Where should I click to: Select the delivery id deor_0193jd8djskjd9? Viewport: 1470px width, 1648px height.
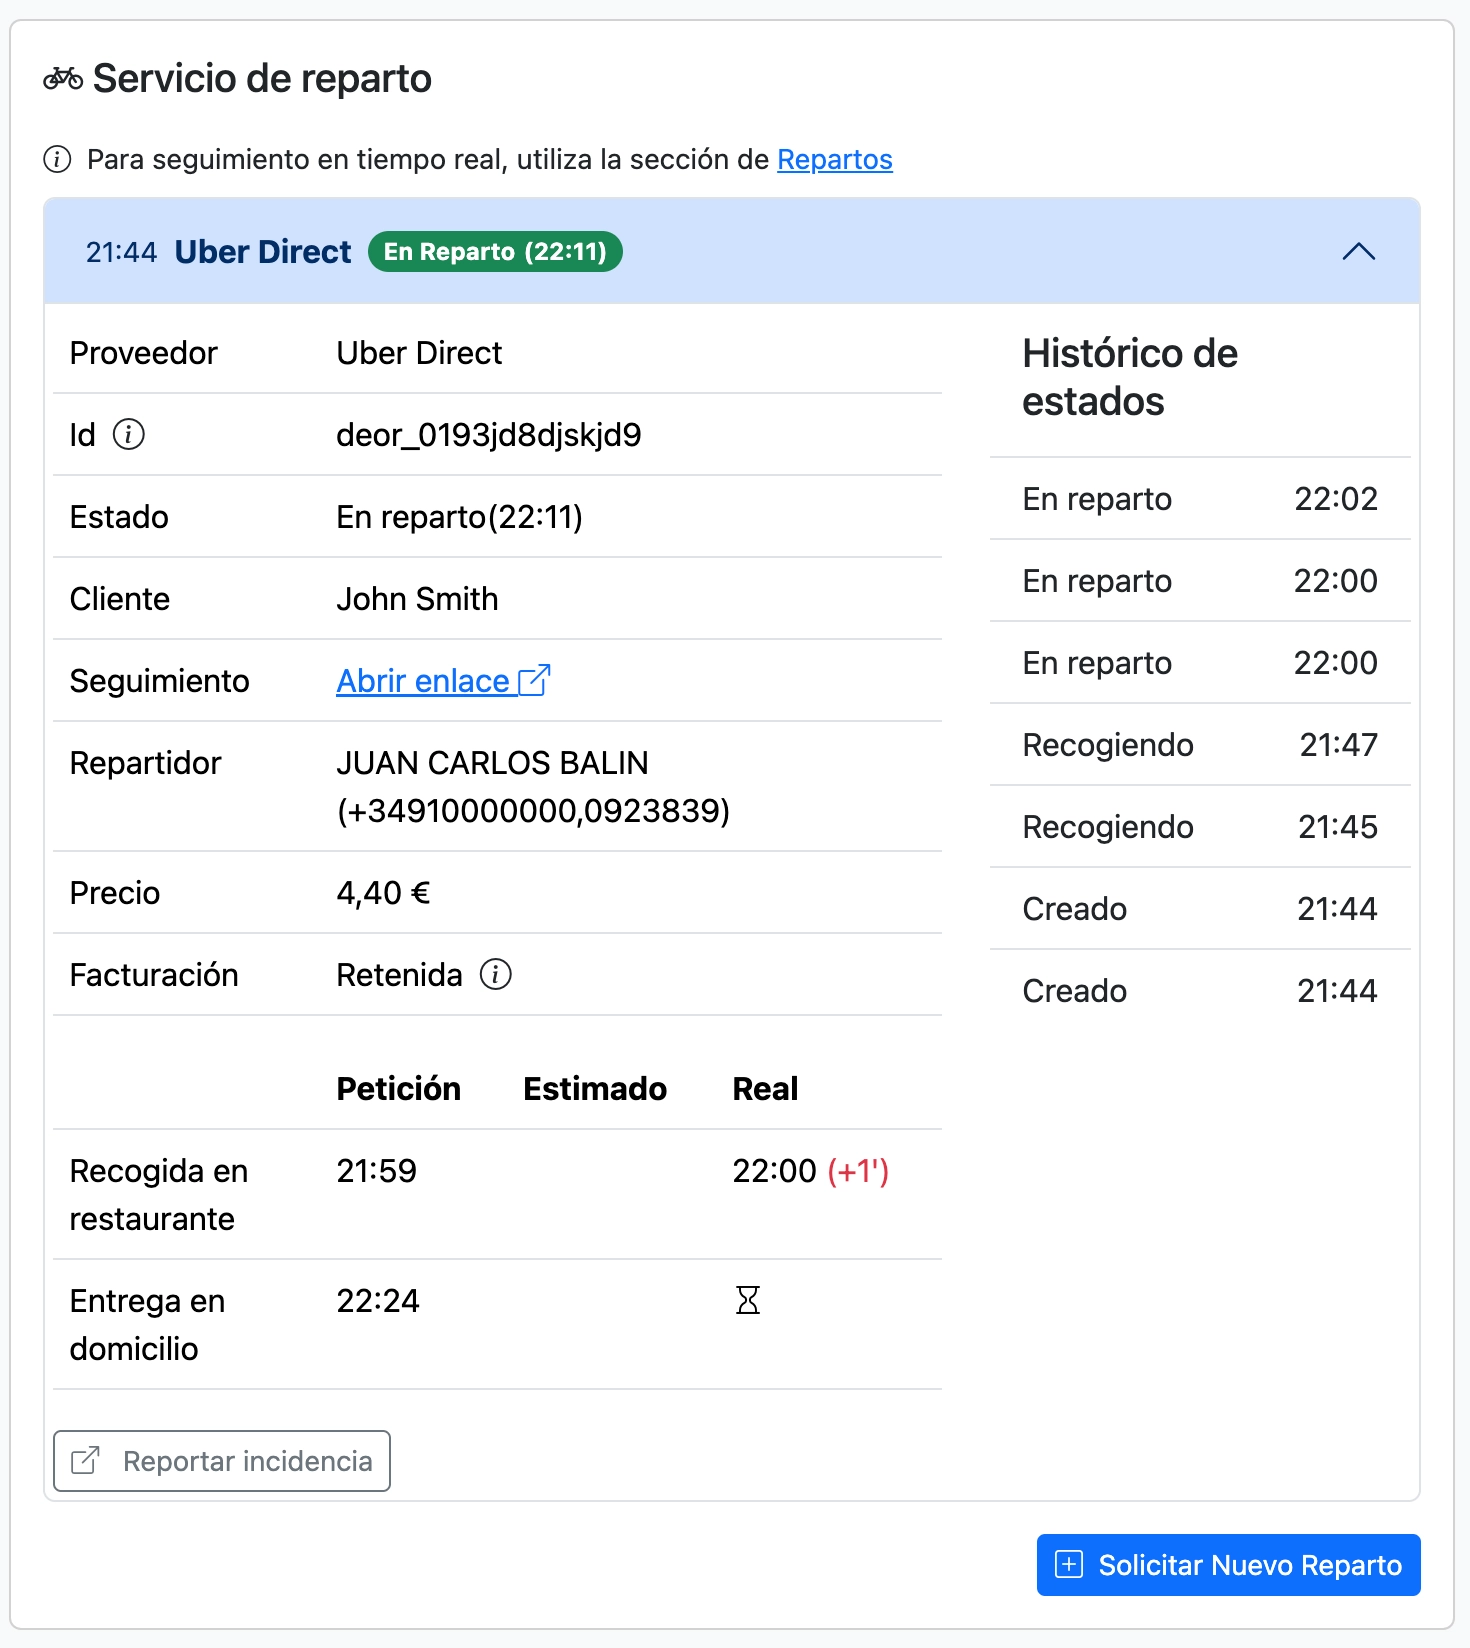click(489, 435)
